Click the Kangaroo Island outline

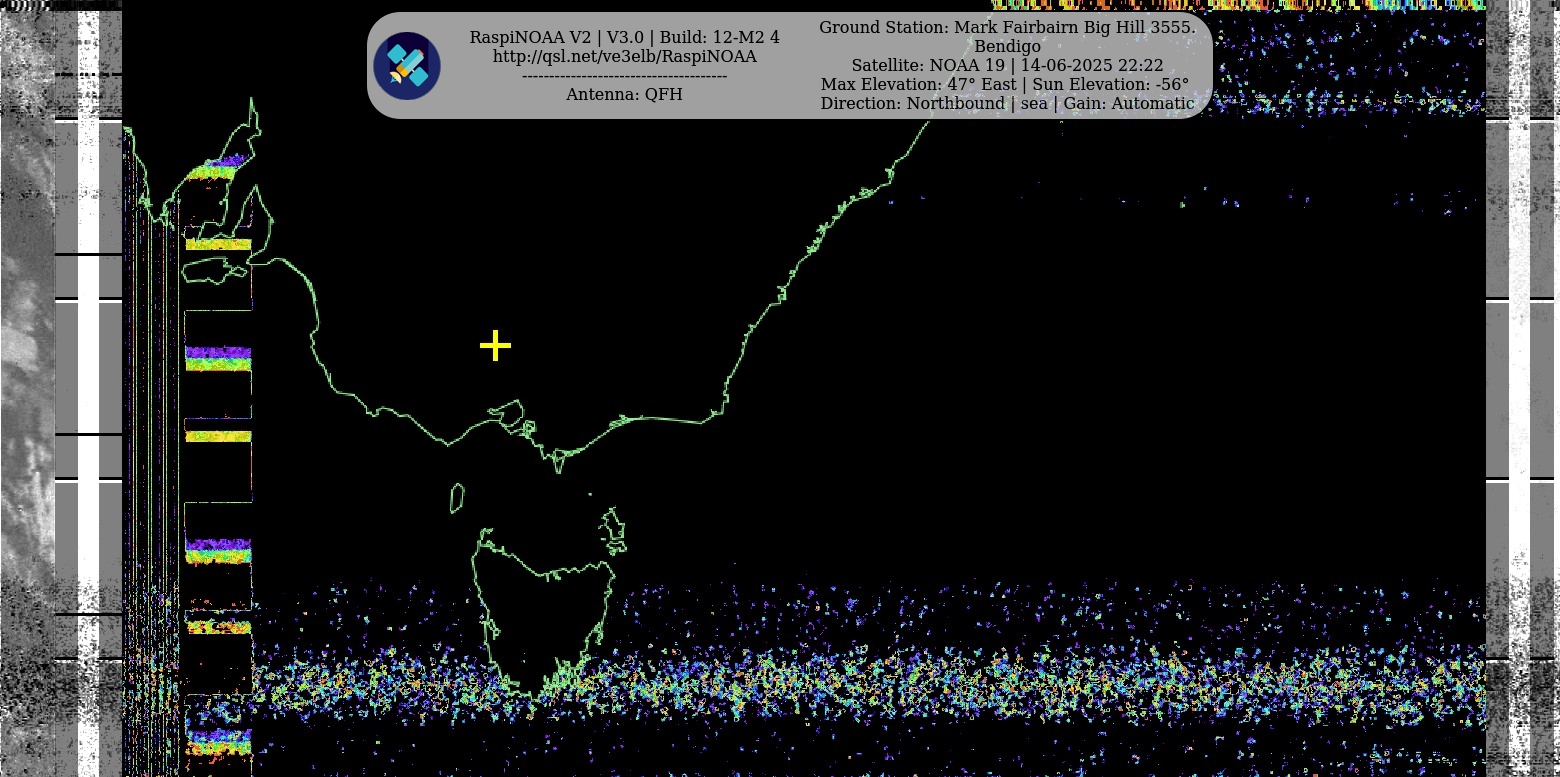(x=214, y=269)
